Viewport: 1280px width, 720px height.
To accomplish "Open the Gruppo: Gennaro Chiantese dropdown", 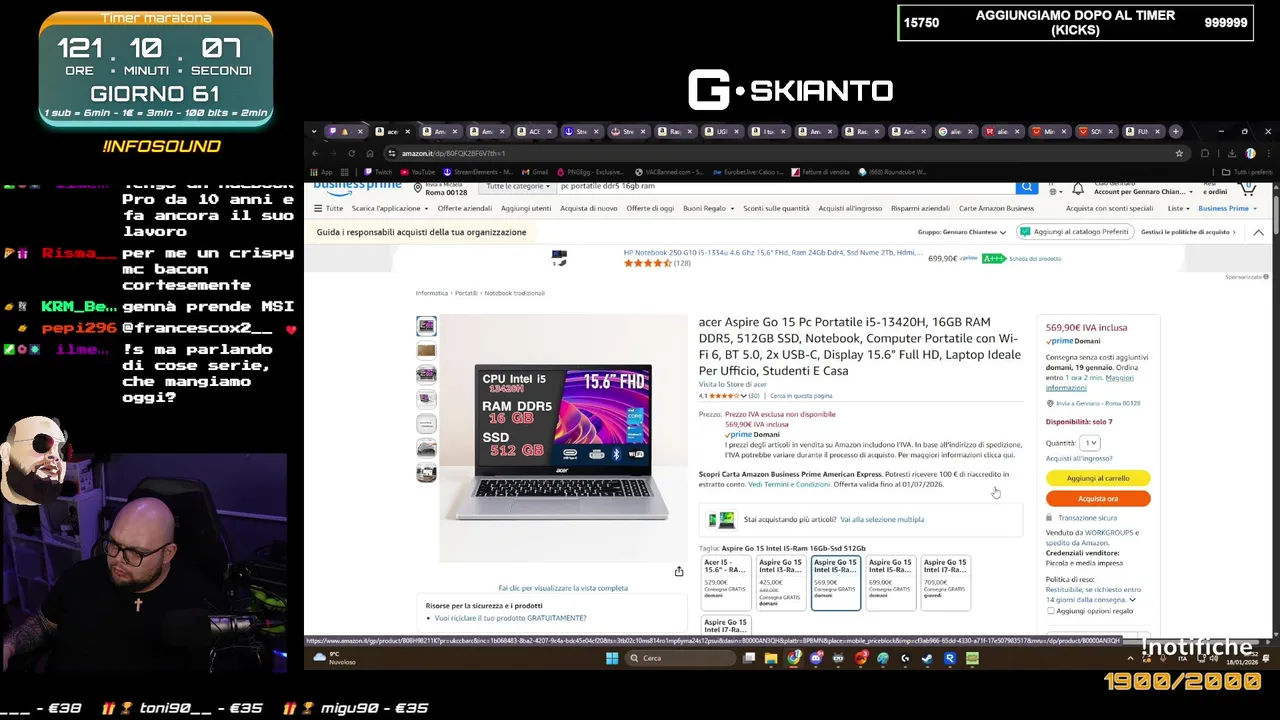I will click(x=961, y=232).
